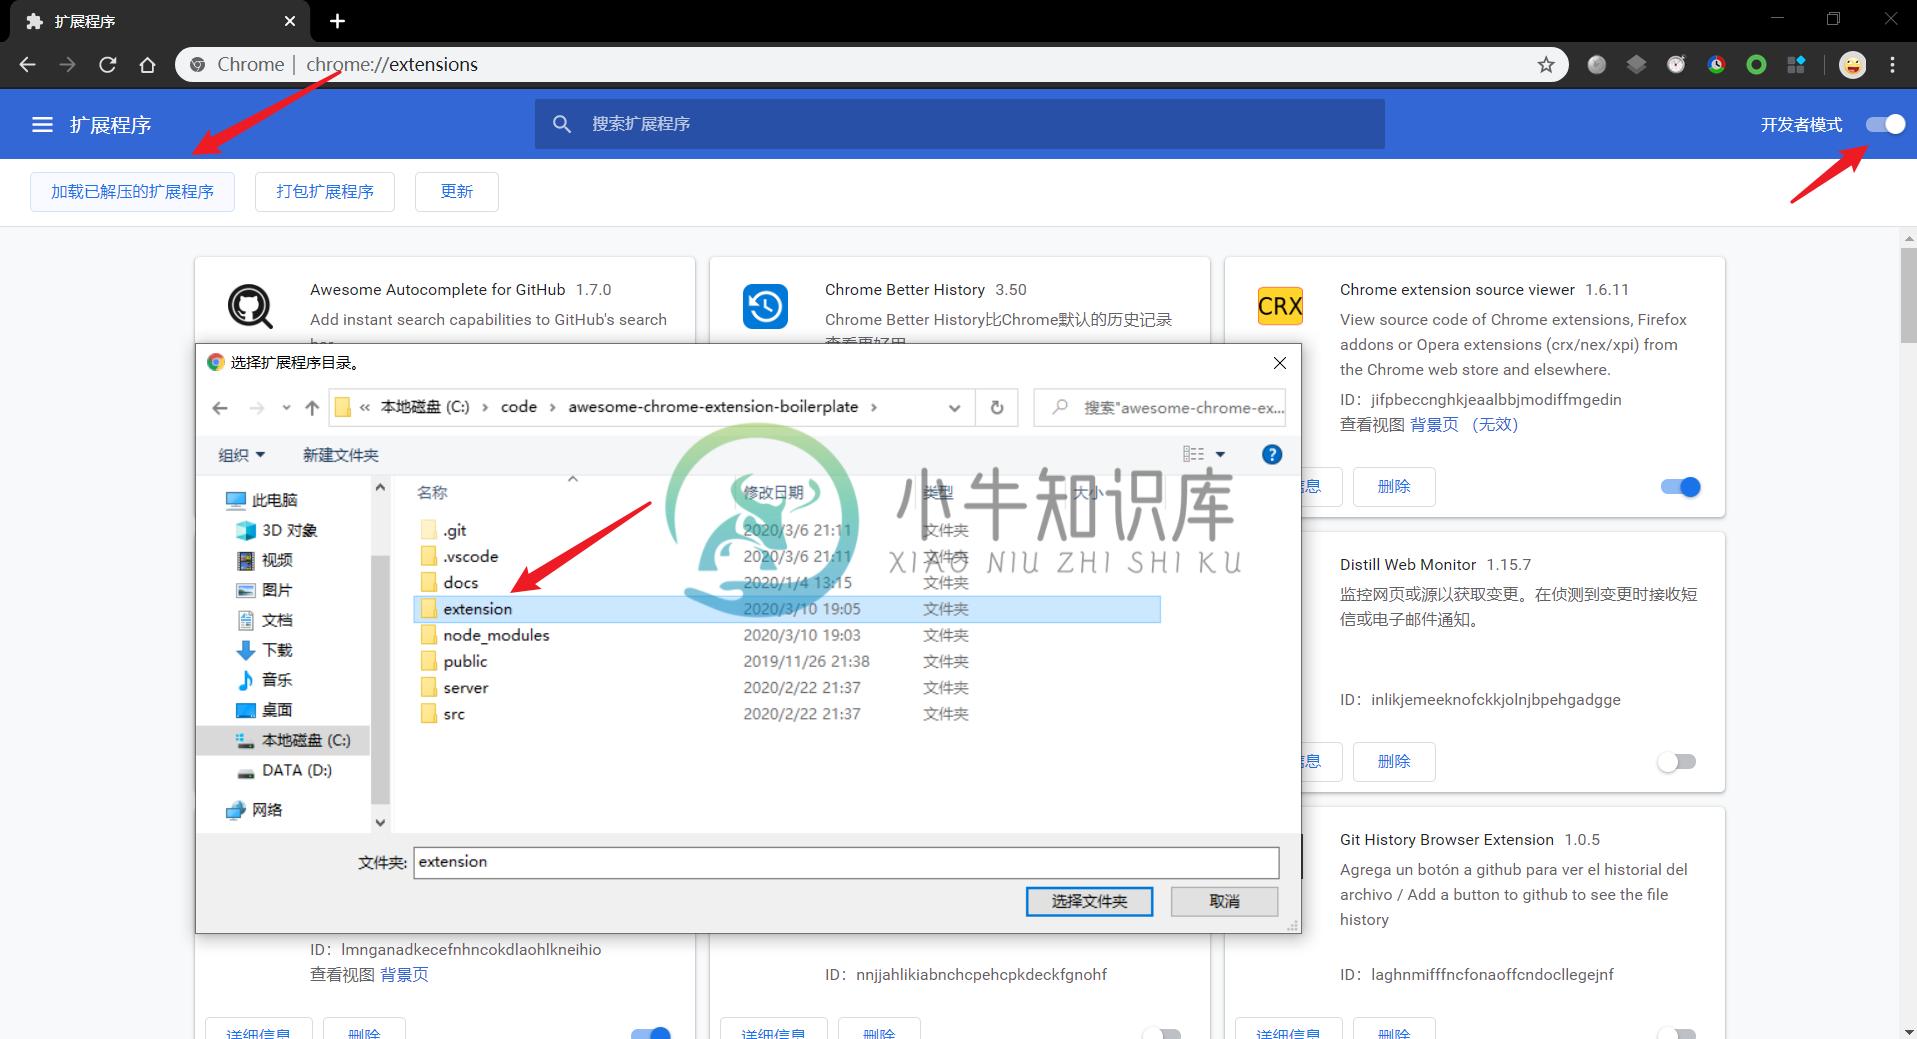Sort by 名称 column header
Screen dimensions: 1917x1039
pyautogui.click(x=432, y=492)
